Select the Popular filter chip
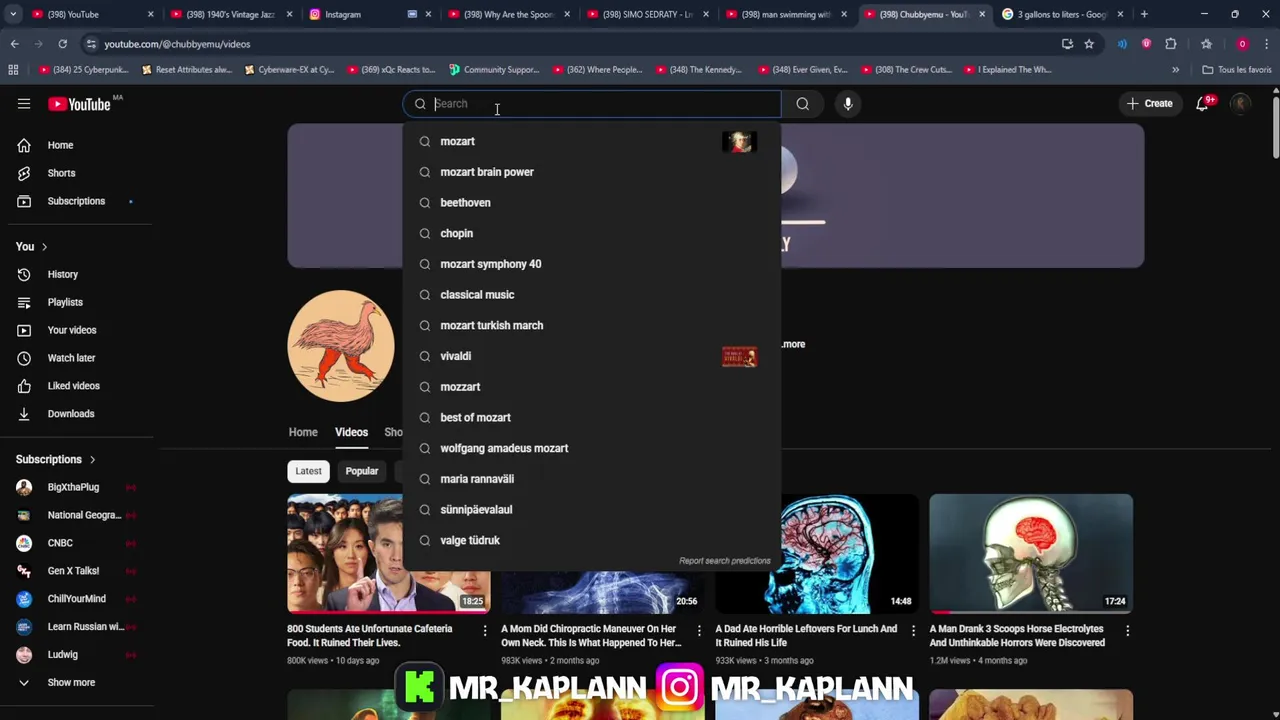1280x720 pixels. [x=362, y=471]
